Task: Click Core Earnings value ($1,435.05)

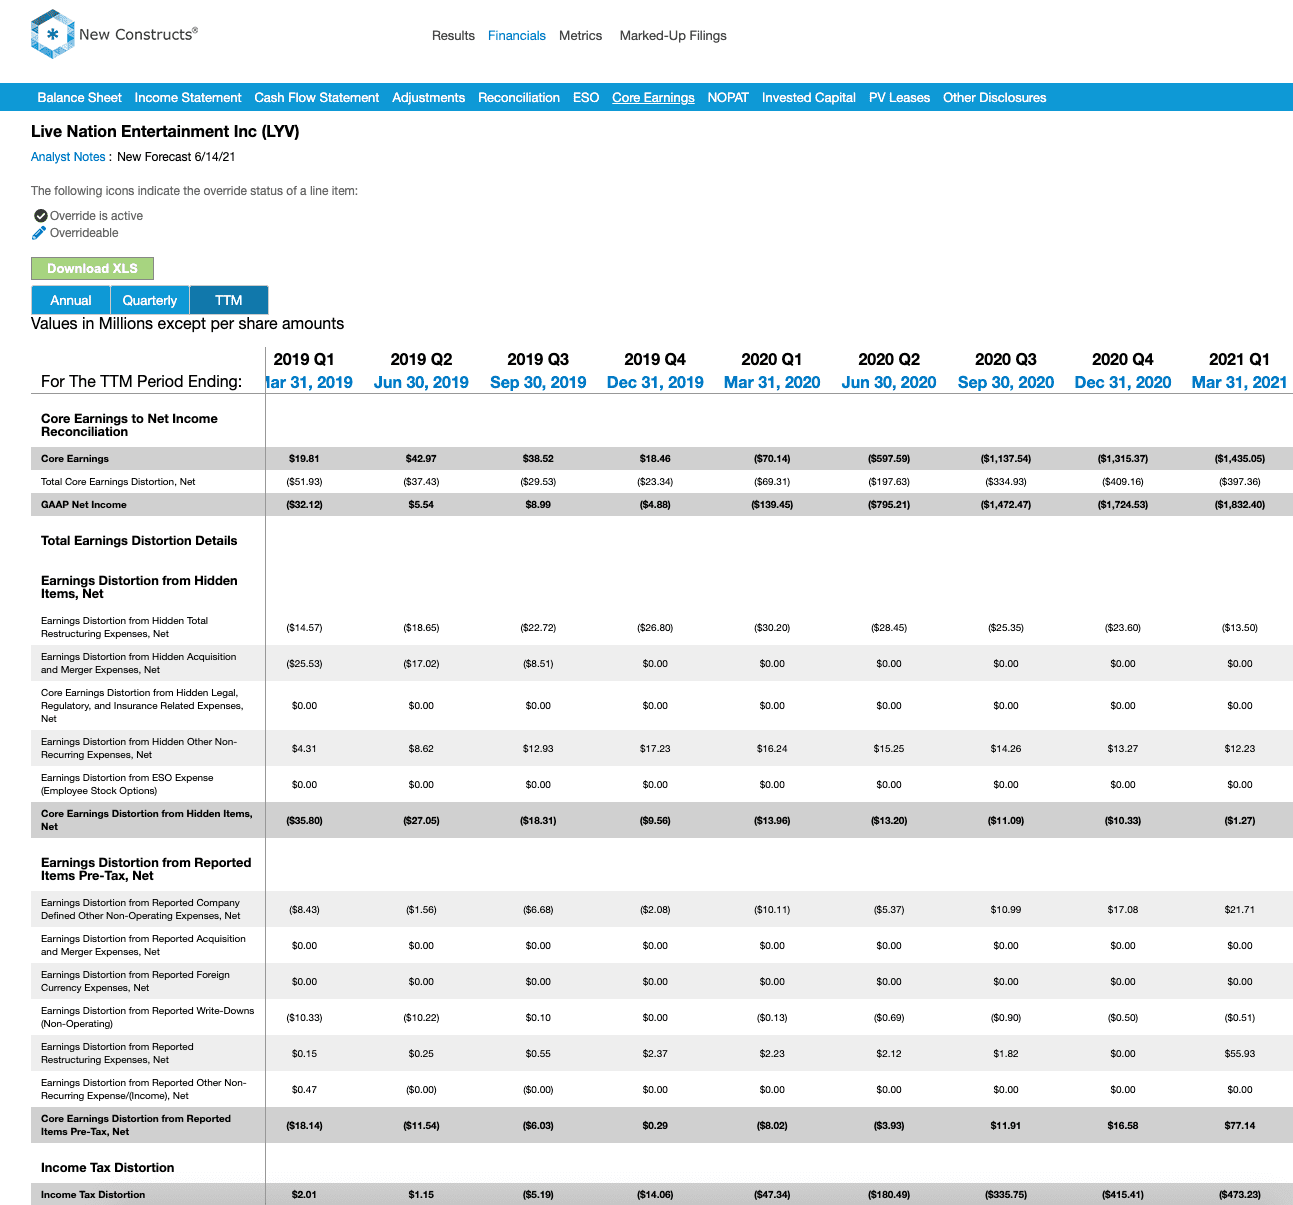Action: [x=1240, y=459]
